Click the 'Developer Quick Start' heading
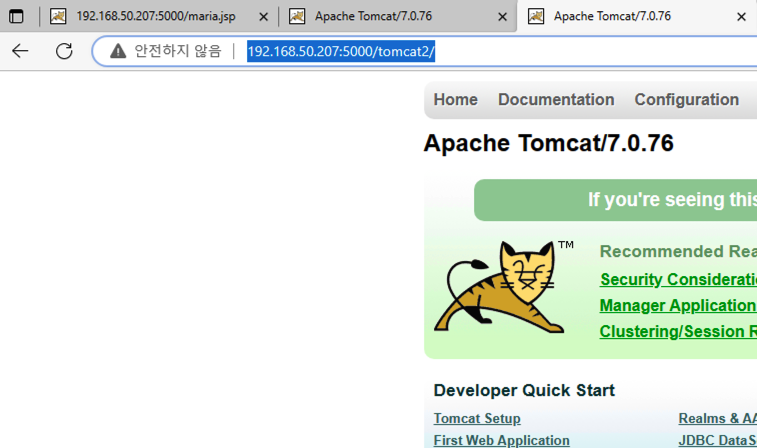This screenshot has height=448, width=757. [524, 390]
